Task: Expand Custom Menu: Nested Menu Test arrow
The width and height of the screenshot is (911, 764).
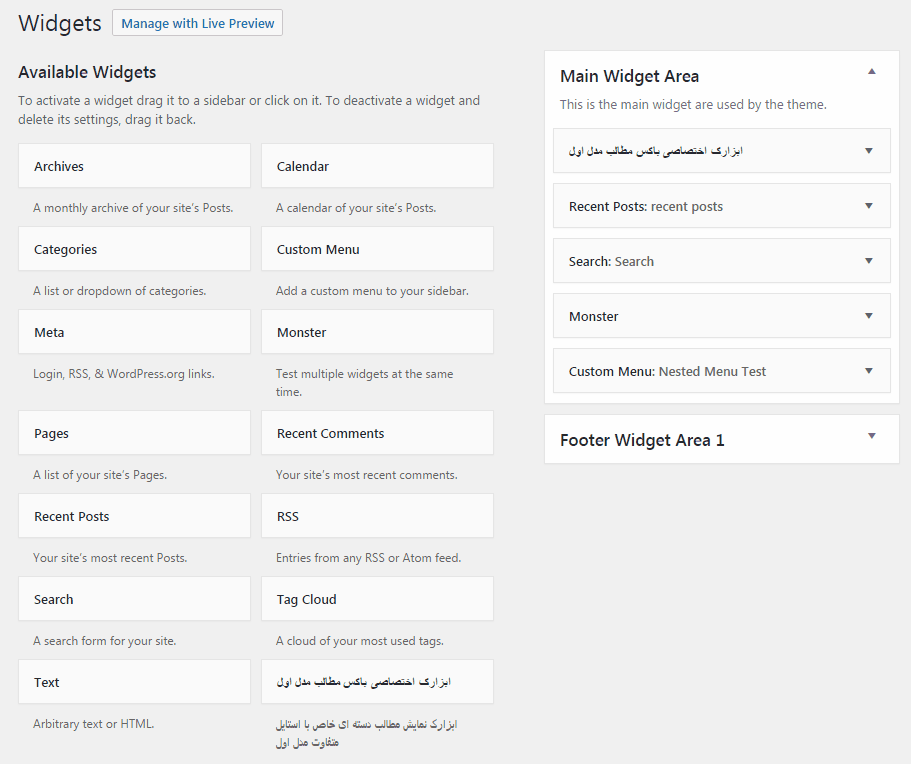Action: point(869,371)
